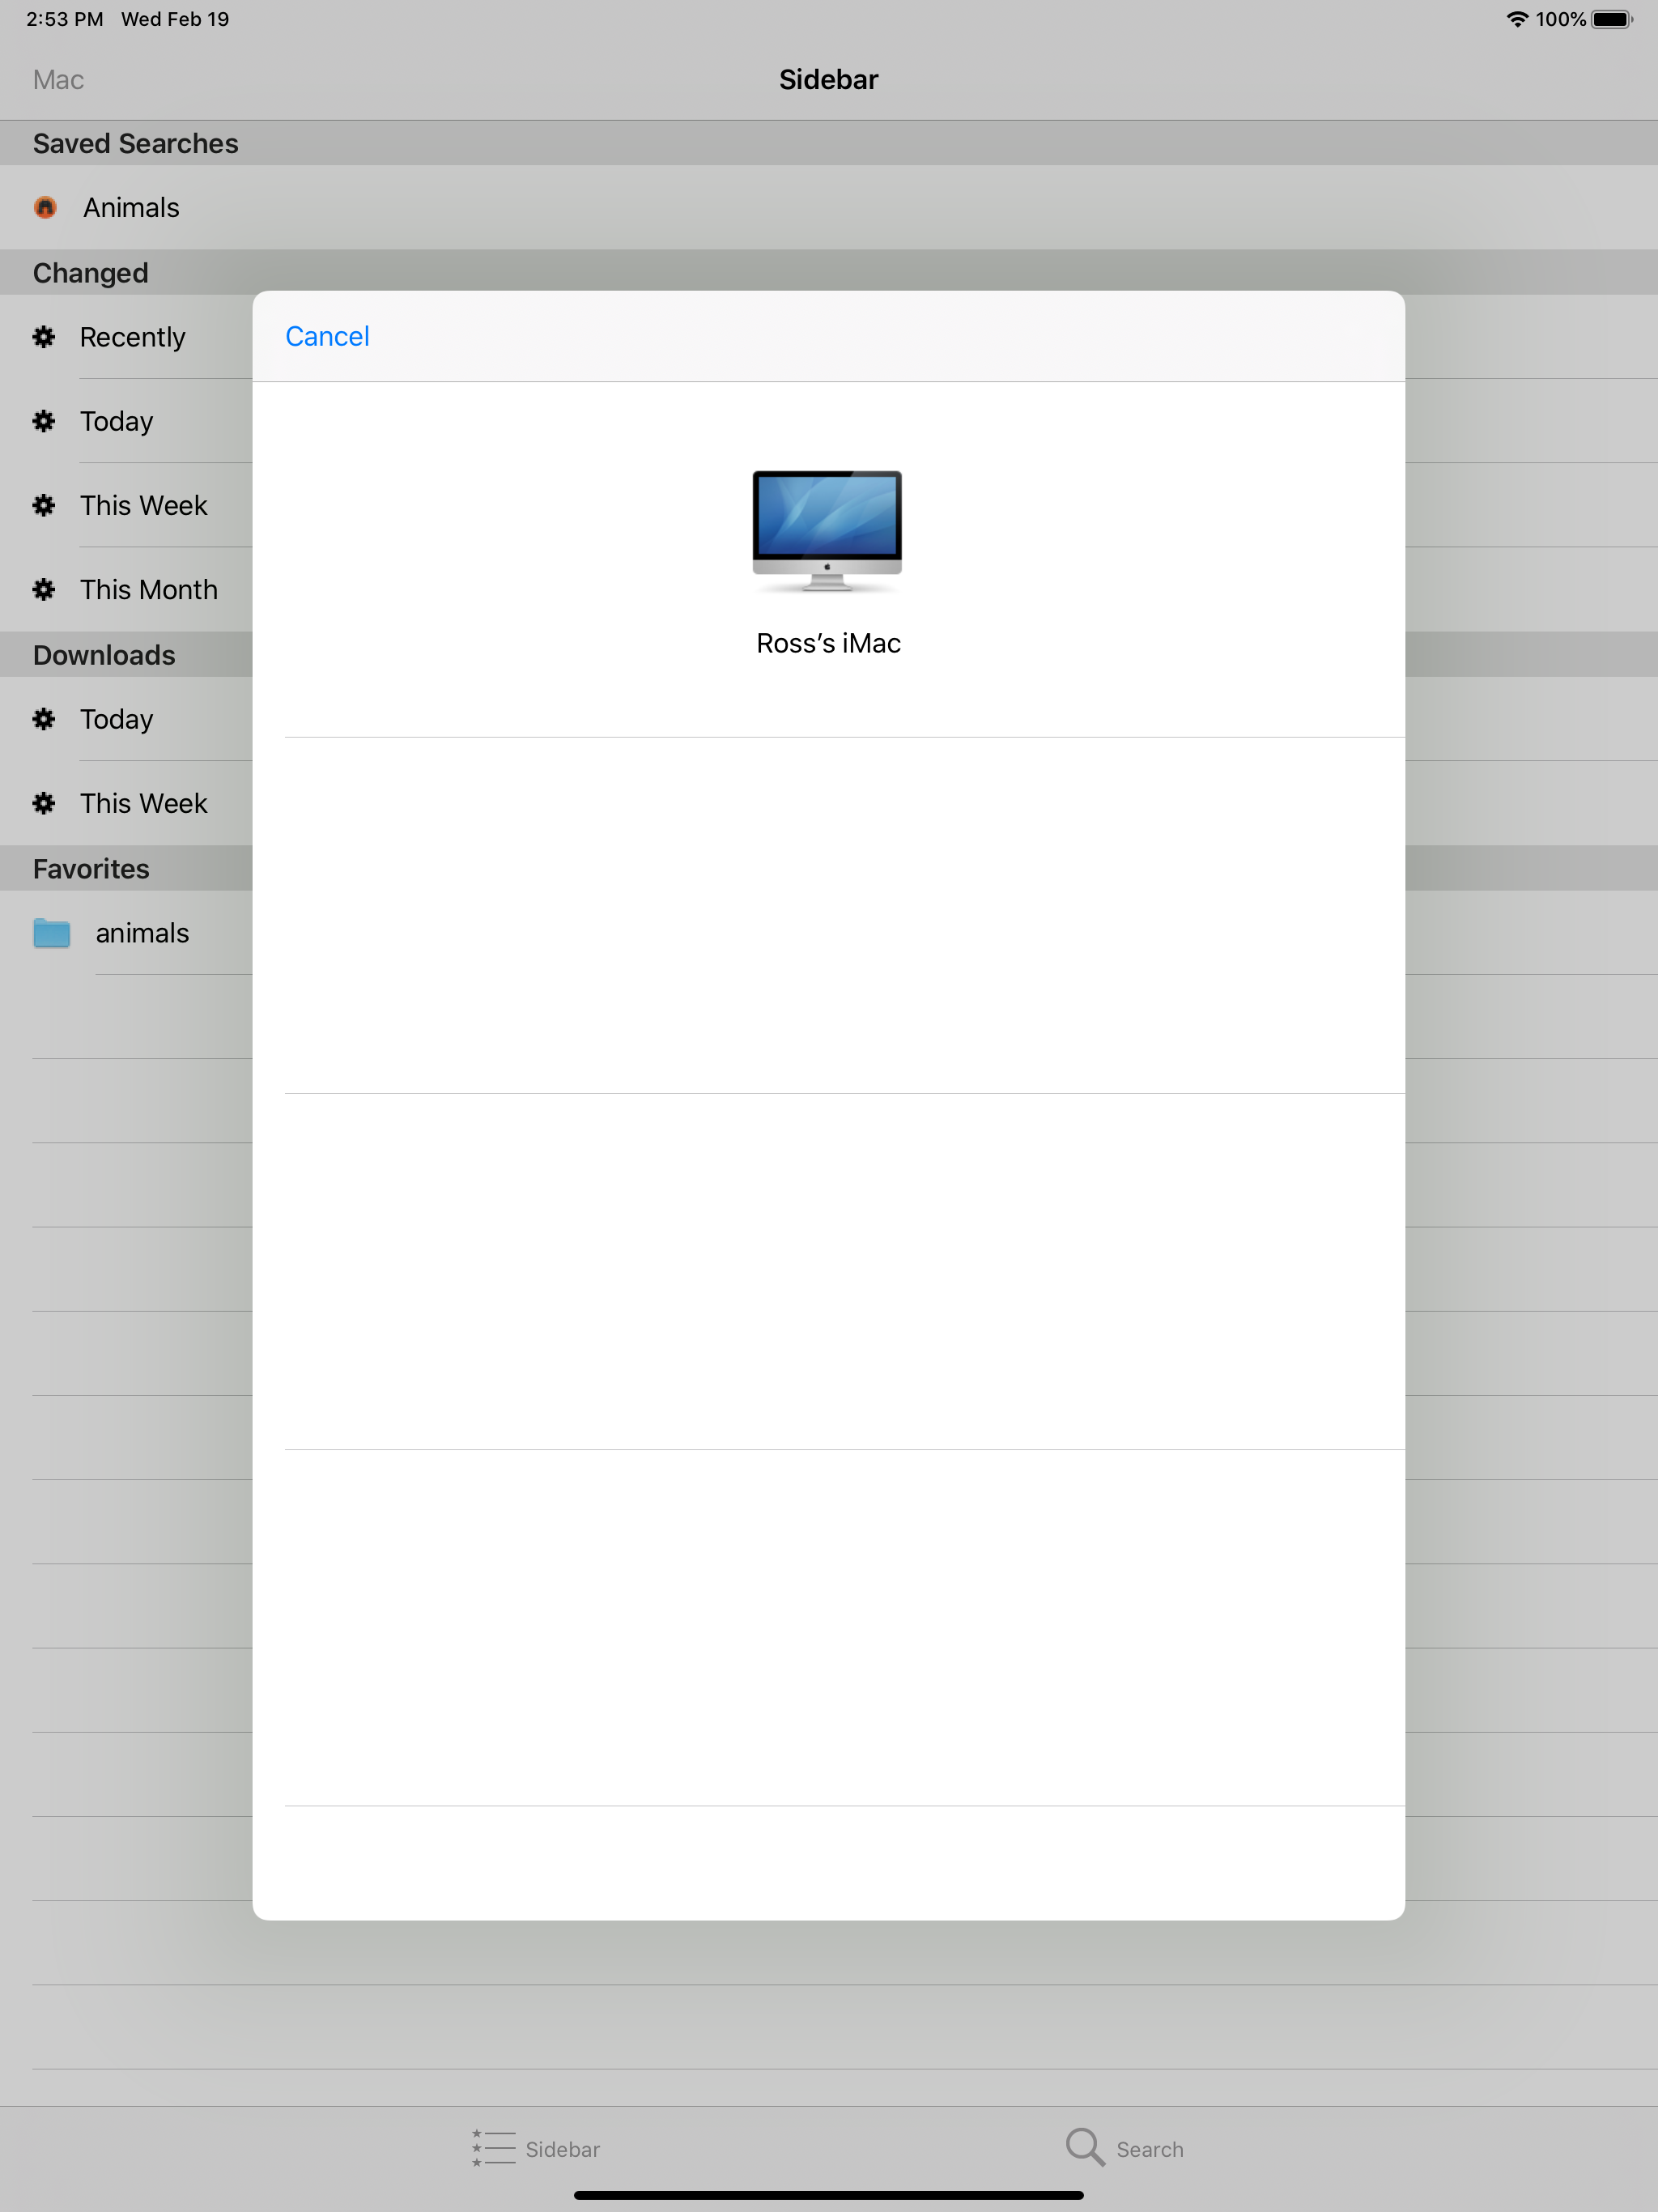Open the This Month changed search
This screenshot has height=2212, width=1658.
(149, 589)
